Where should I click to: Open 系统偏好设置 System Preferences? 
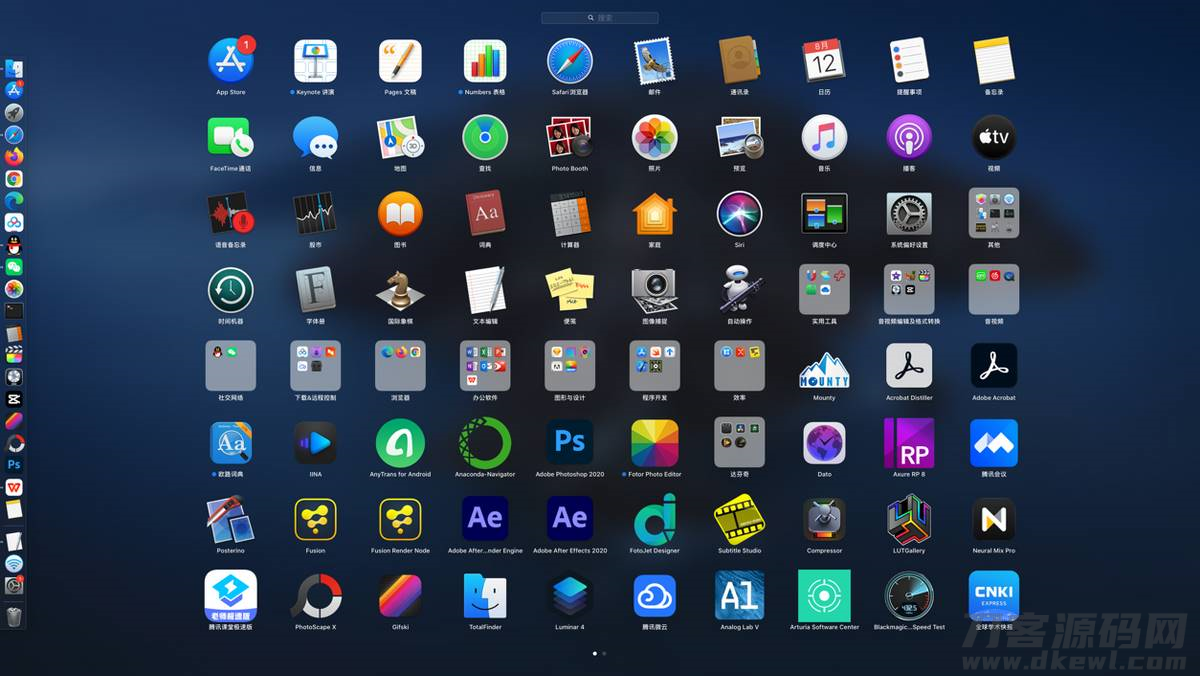(x=909, y=214)
